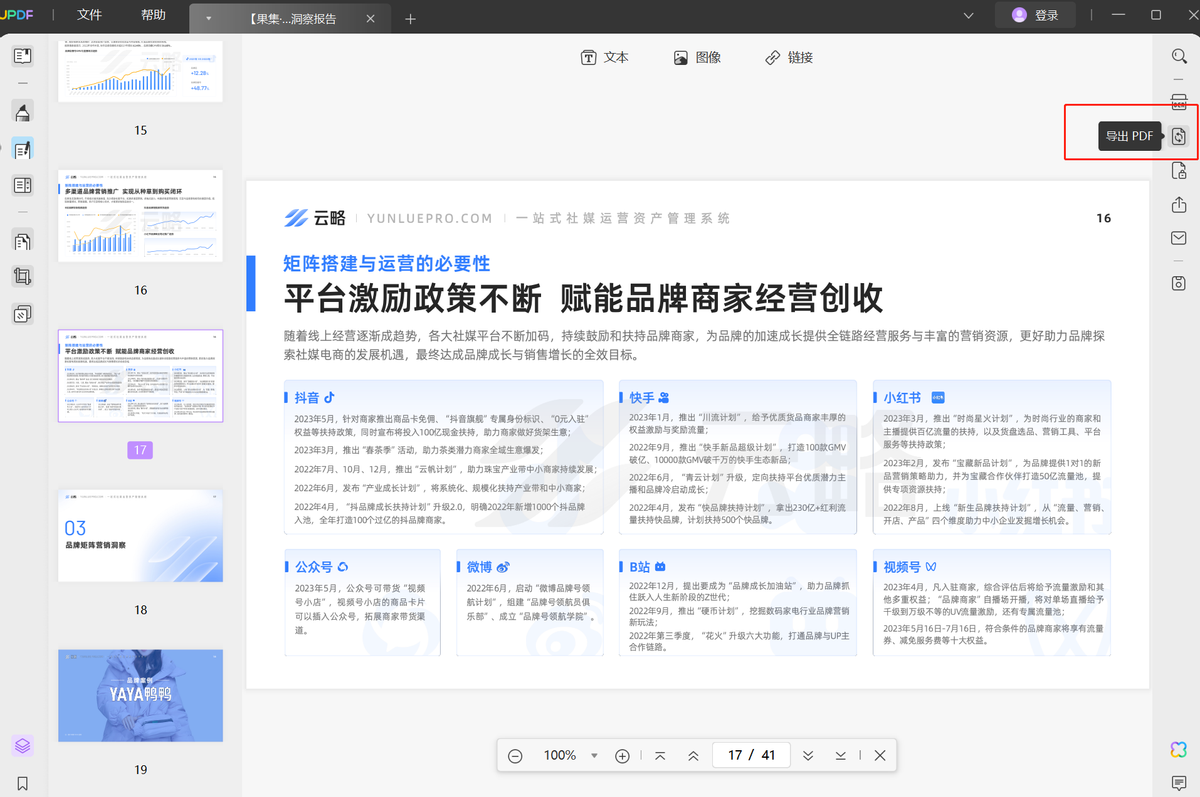This screenshot has height=797, width=1200.
Task: Jump to last page arrow
Action: 840,756
